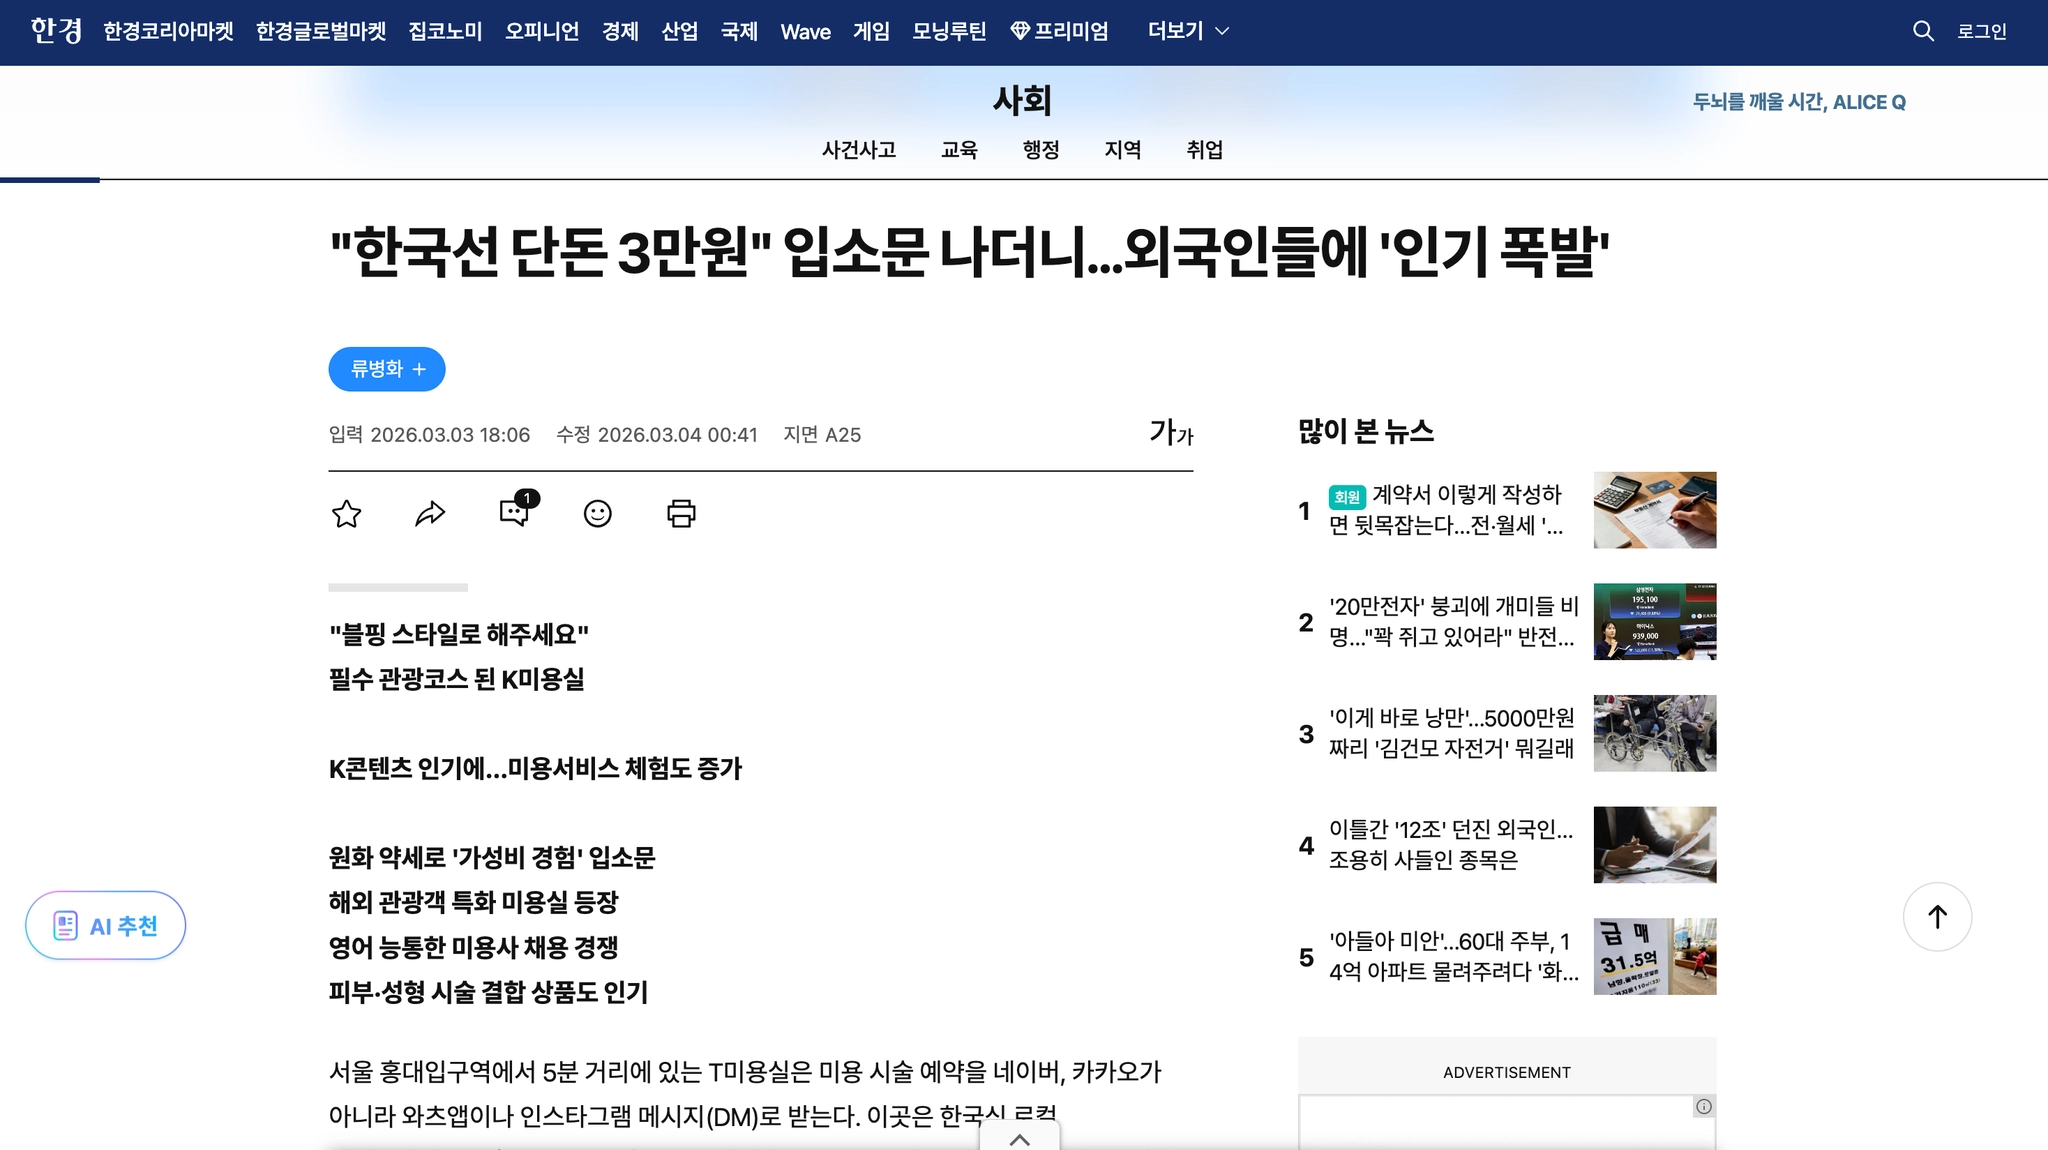Viewport: 2048px width, 1150px height.
Task: Click the 로그인 link
Action: [x=1981, y=32]
